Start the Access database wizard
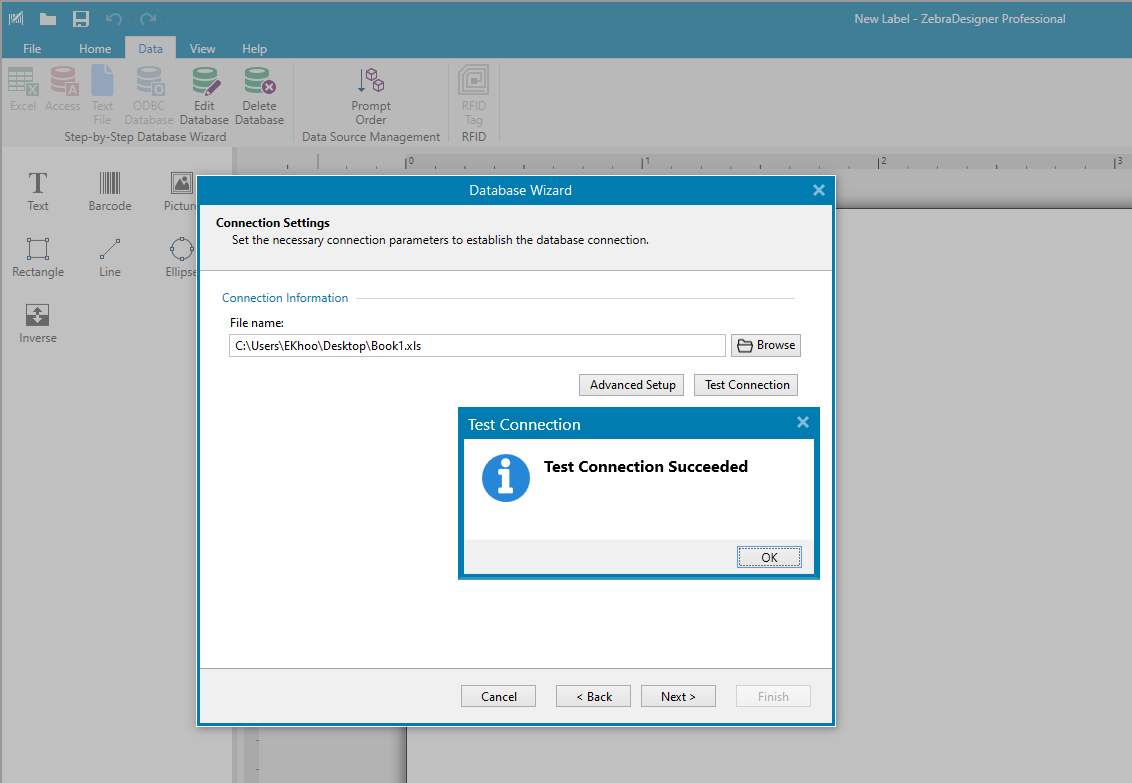Viewport: 1132px width, 783px height. click(x=63, y=89)
